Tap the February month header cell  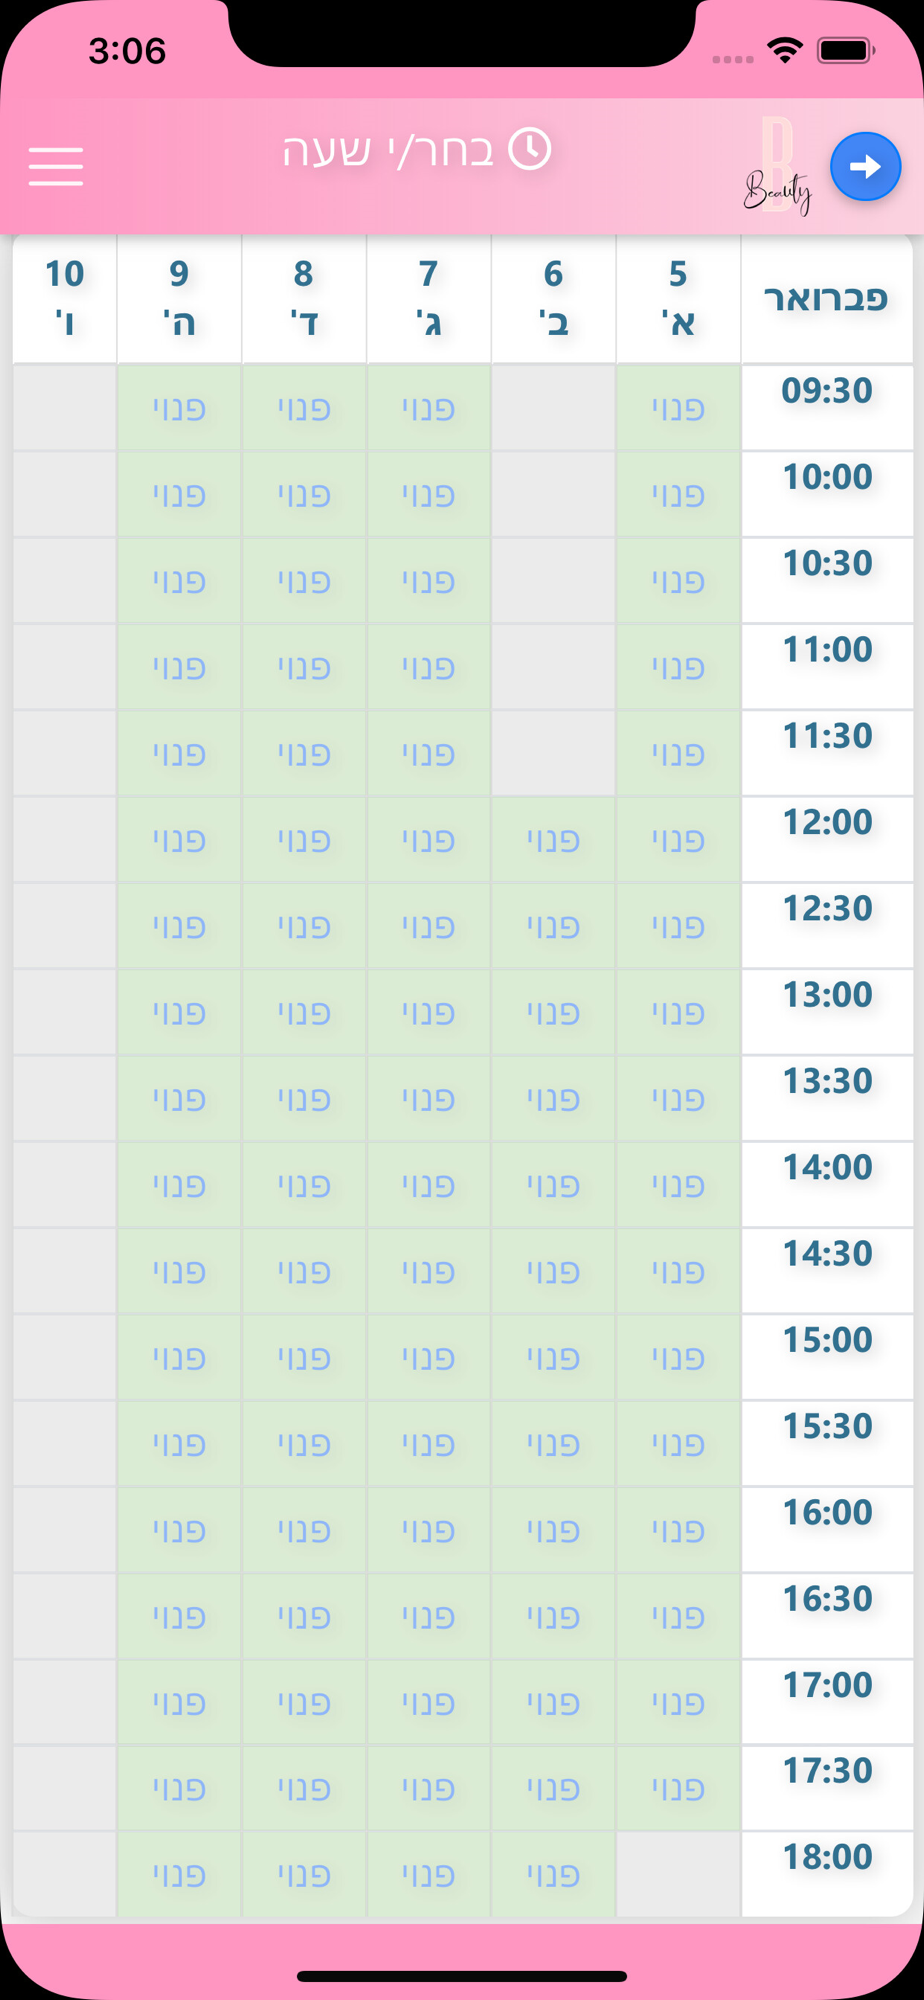point(826,298)
